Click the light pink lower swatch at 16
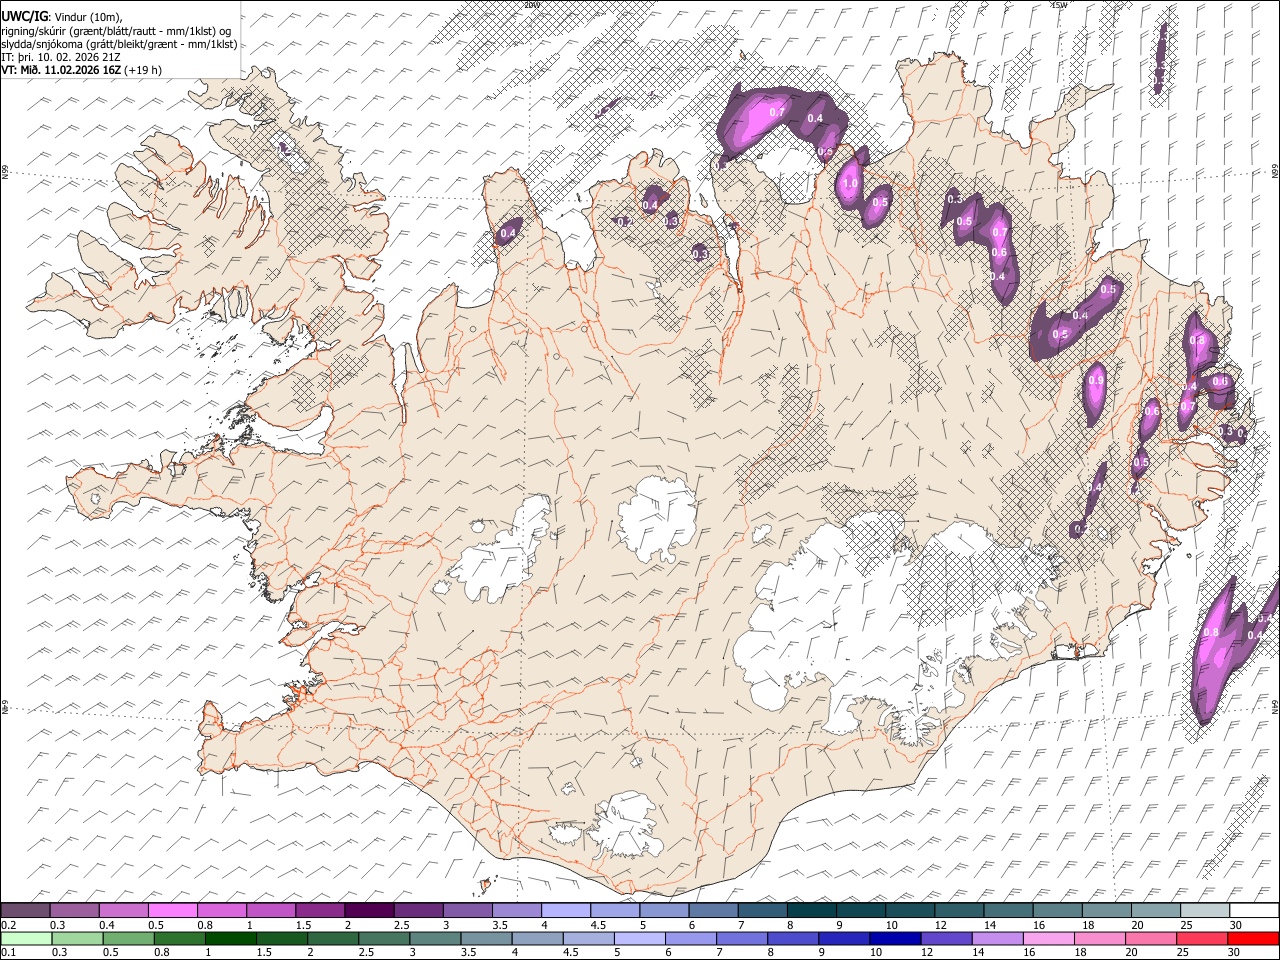Viewport: 1280px width, 960px height. click(1048, 938)
